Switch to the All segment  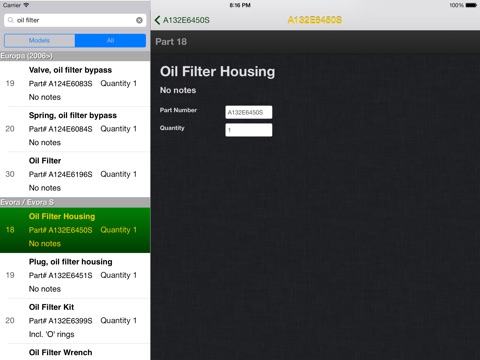click(x=110, y=40)
